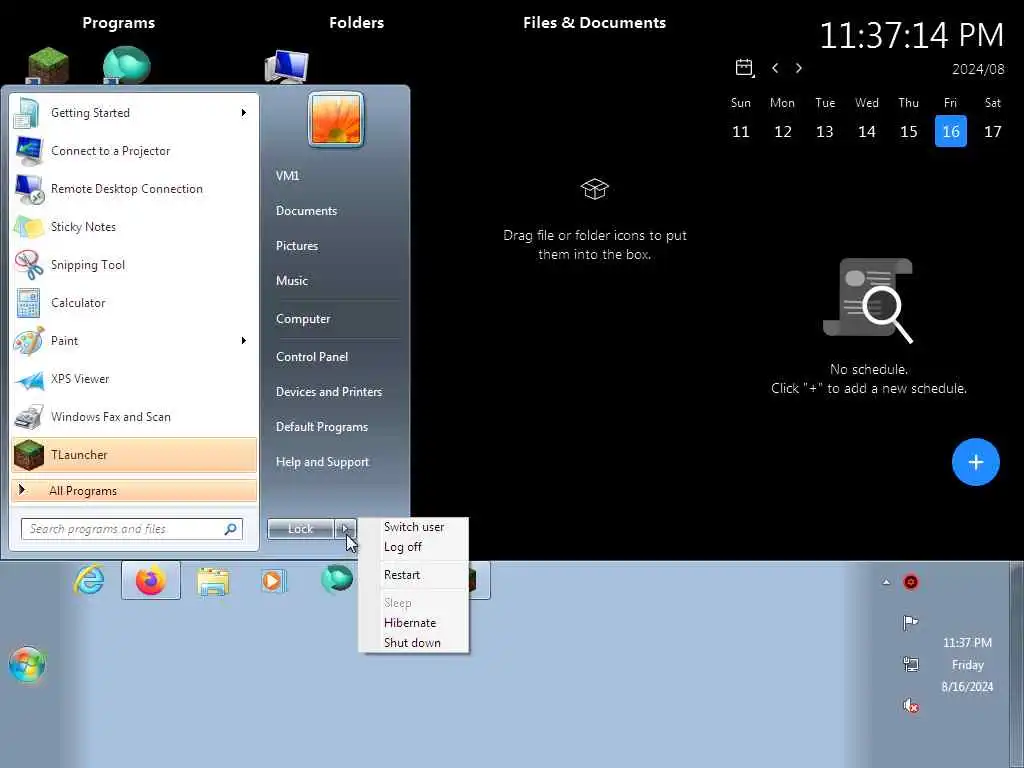Open Music from the Start menu

point(292,281)
